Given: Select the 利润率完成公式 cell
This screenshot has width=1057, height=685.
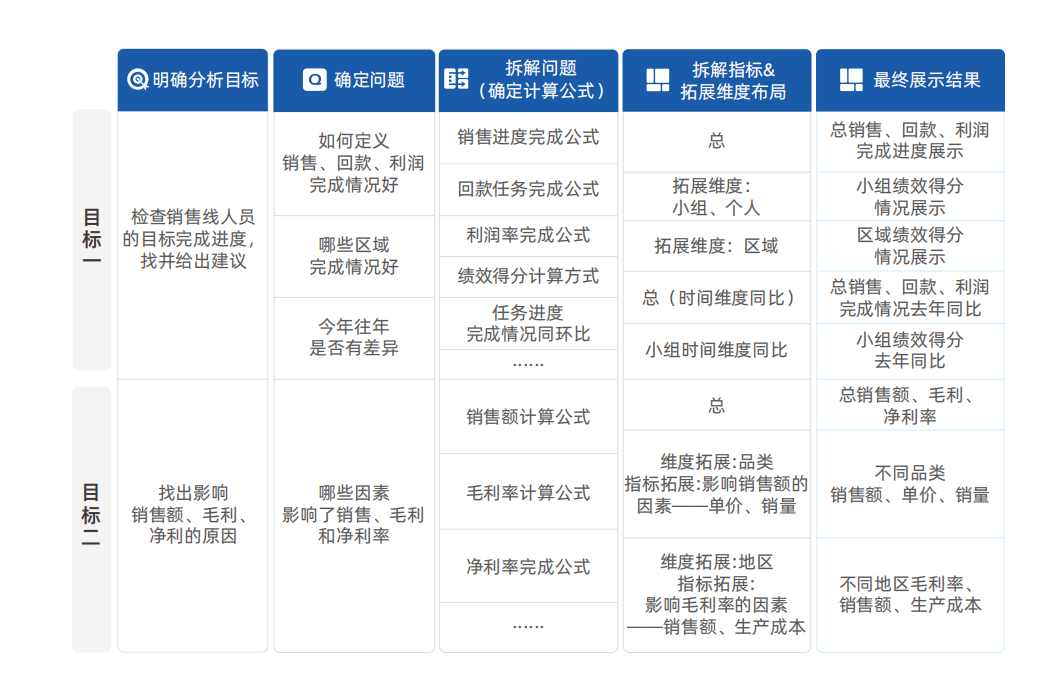Looking at the screenshot, I should pyautogui.click(x=528, y=236).
